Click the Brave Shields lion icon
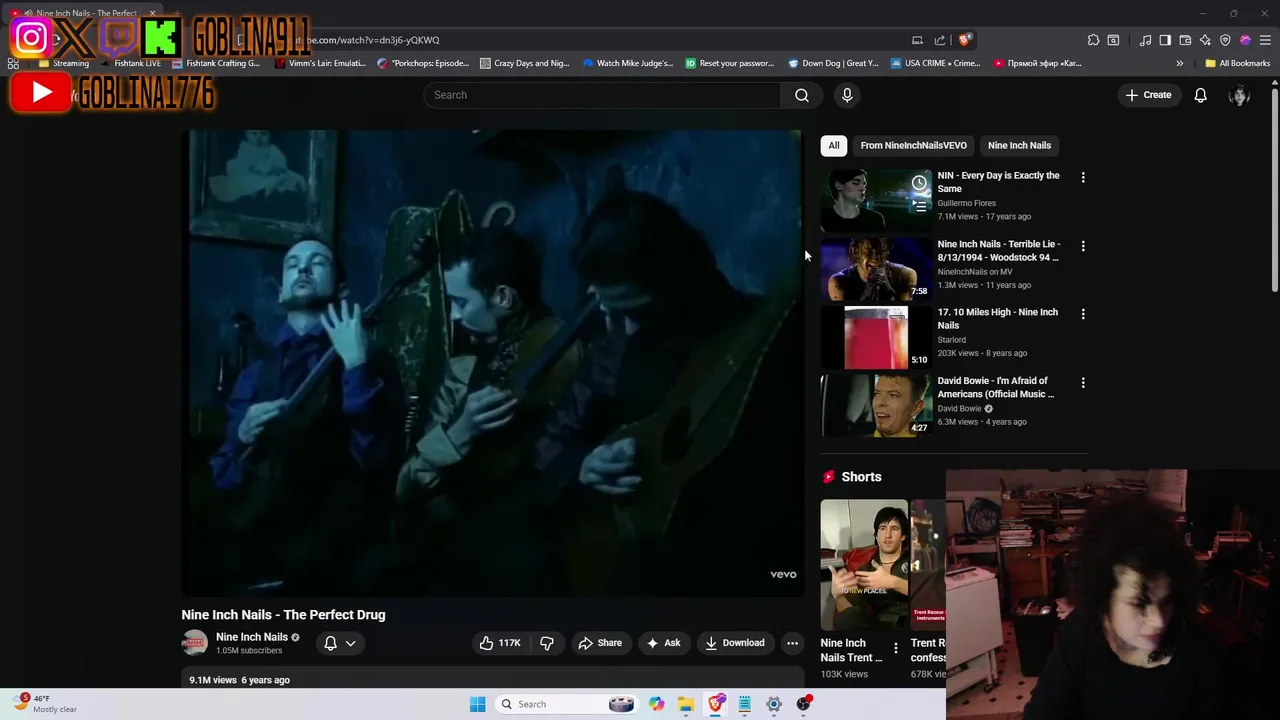The height and width of the screenshot is (720, 1280). point(963,40)
